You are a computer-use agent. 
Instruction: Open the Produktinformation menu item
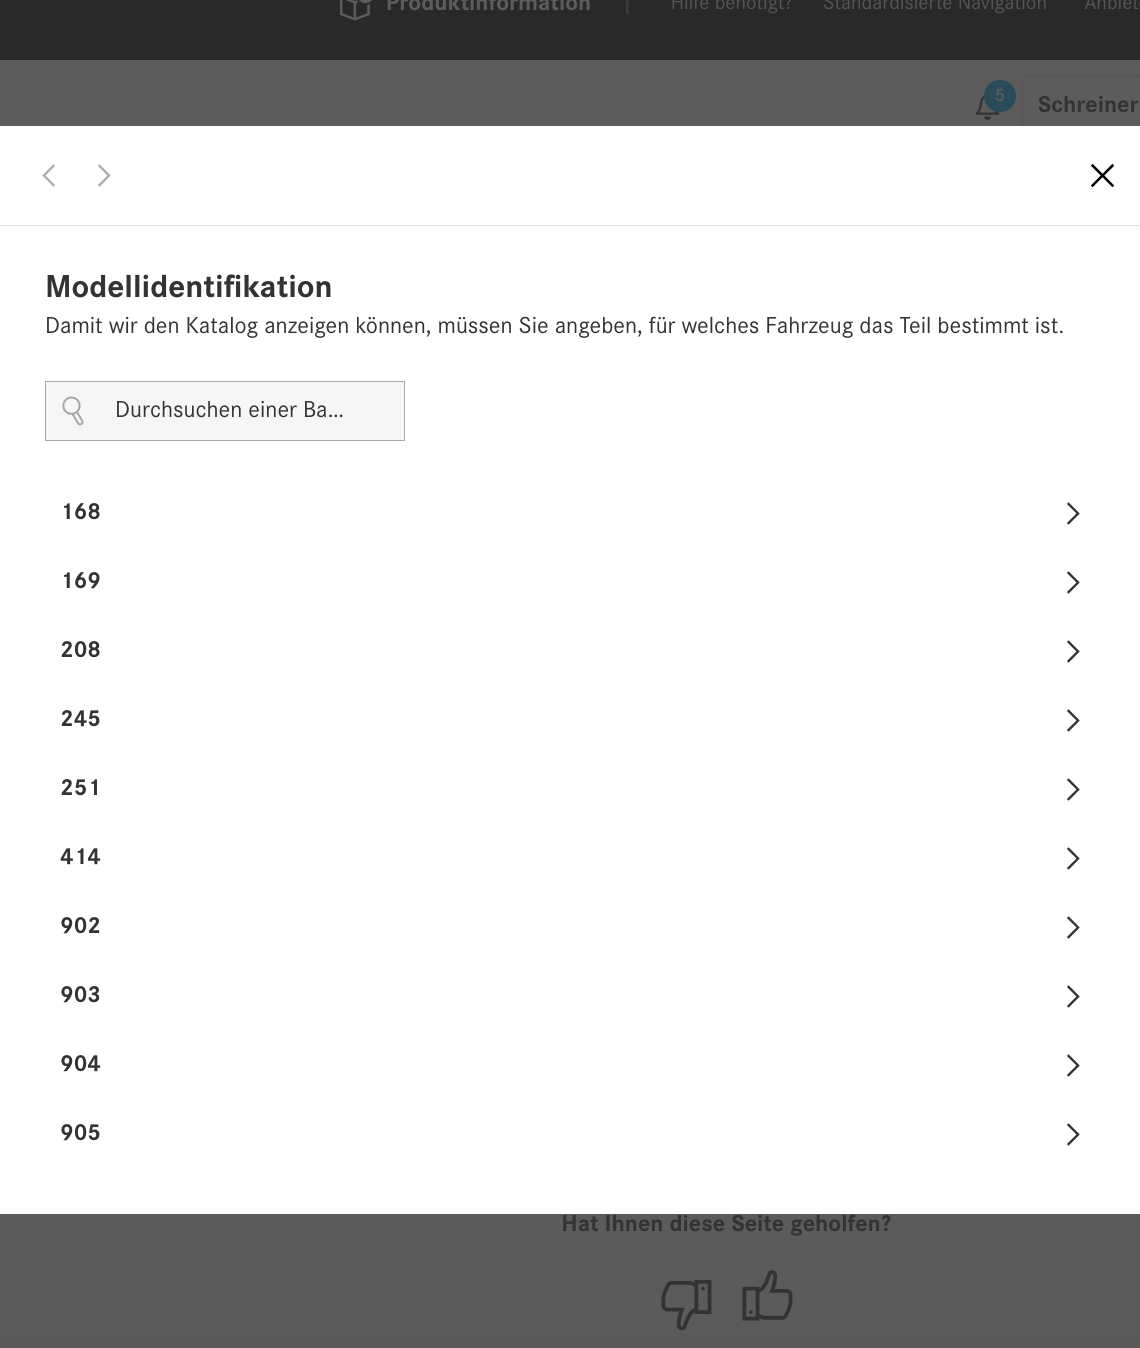pos(488,6)
